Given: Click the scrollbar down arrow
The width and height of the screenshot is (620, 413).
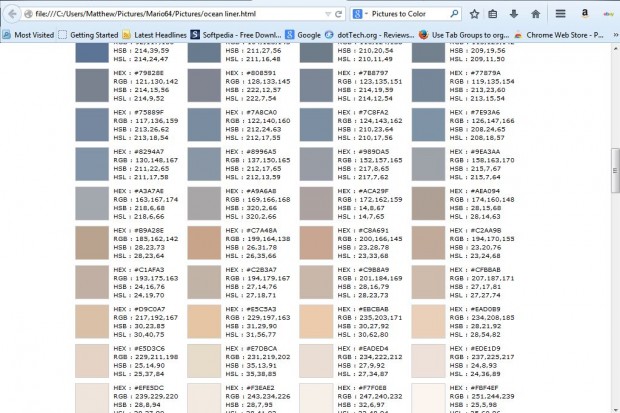Looking at the screenshot, I should (x=616, y=409).
